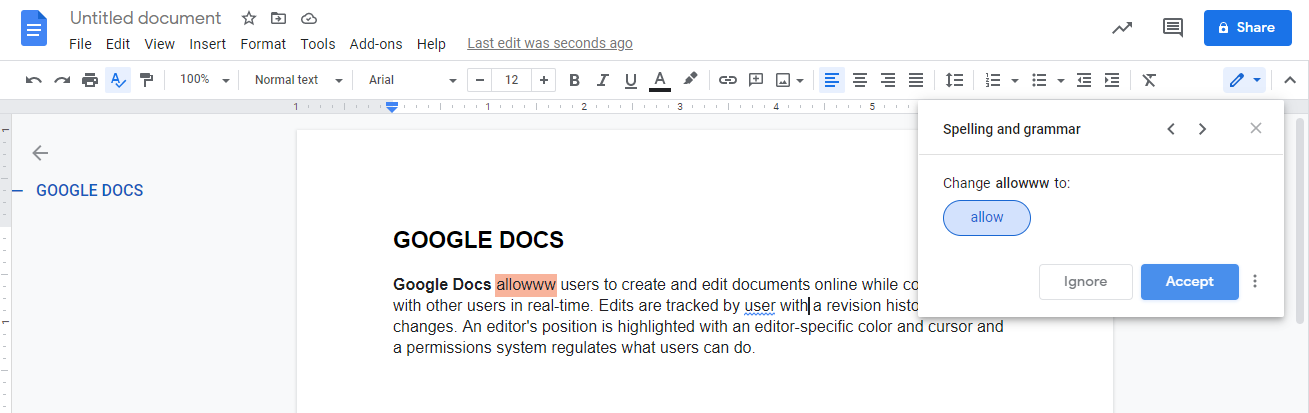Jump to GOOGLE DOCS outline heading
1309x413 pixels.
click(x=90, y=190)
